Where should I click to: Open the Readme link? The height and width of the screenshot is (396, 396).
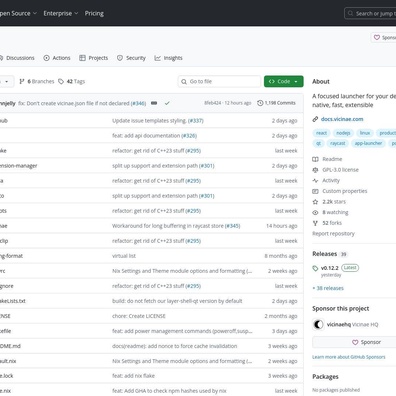[332, 159]
